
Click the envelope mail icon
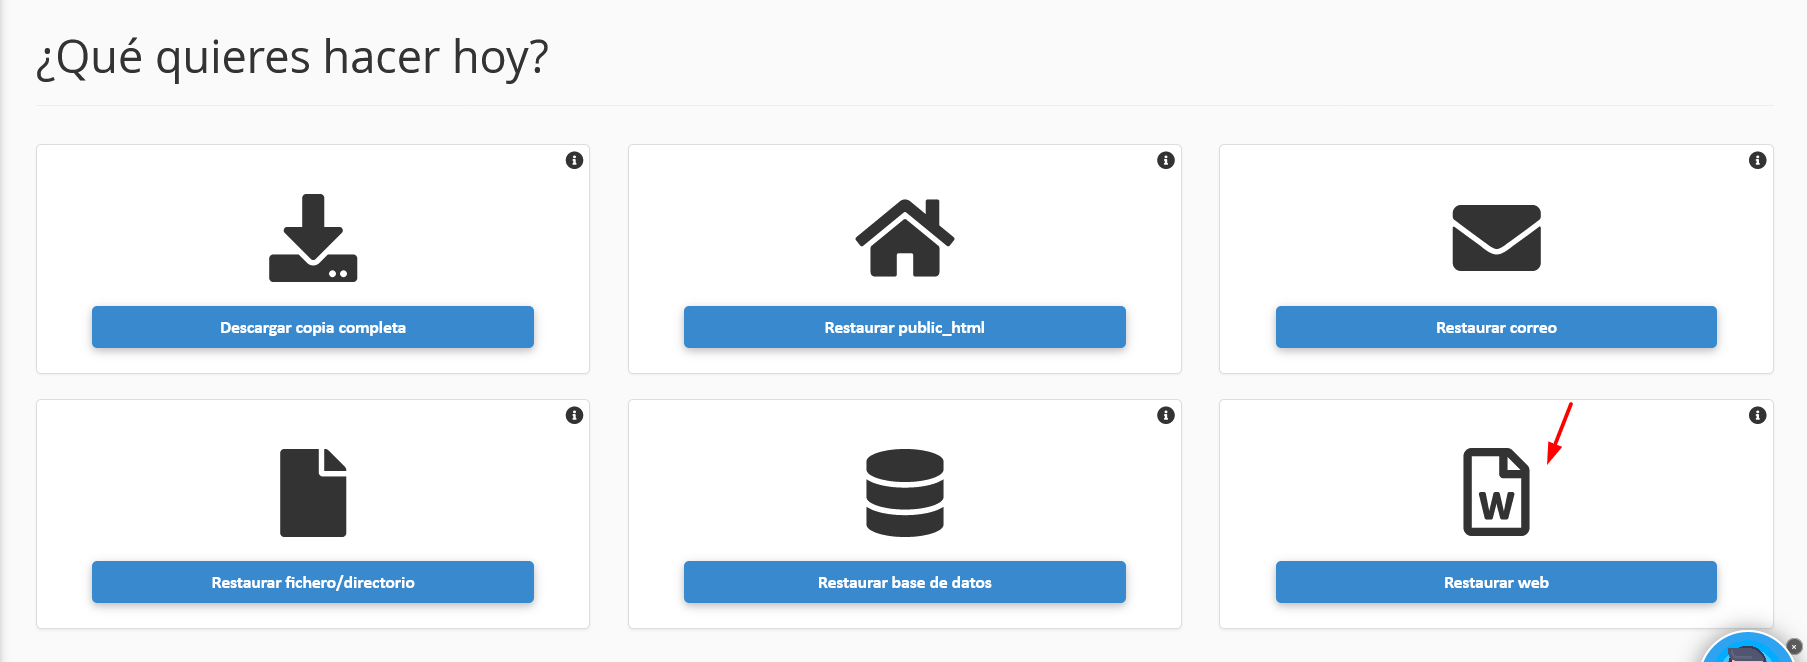click(x=1496, y=238)
